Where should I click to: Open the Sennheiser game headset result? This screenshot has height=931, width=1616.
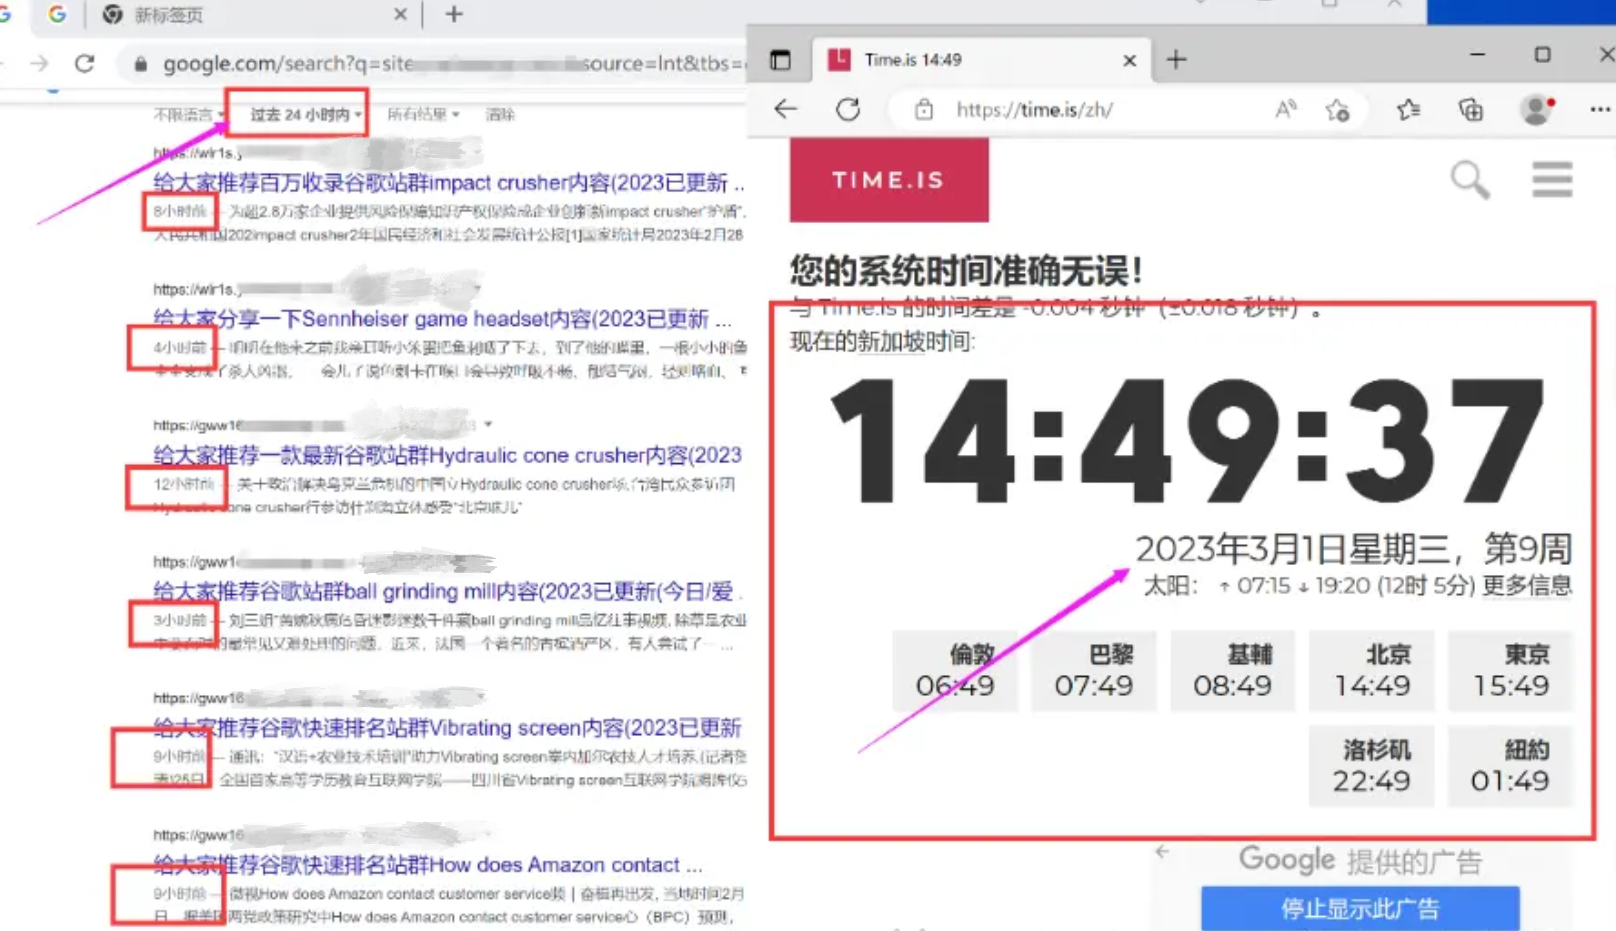coord(442,319)
